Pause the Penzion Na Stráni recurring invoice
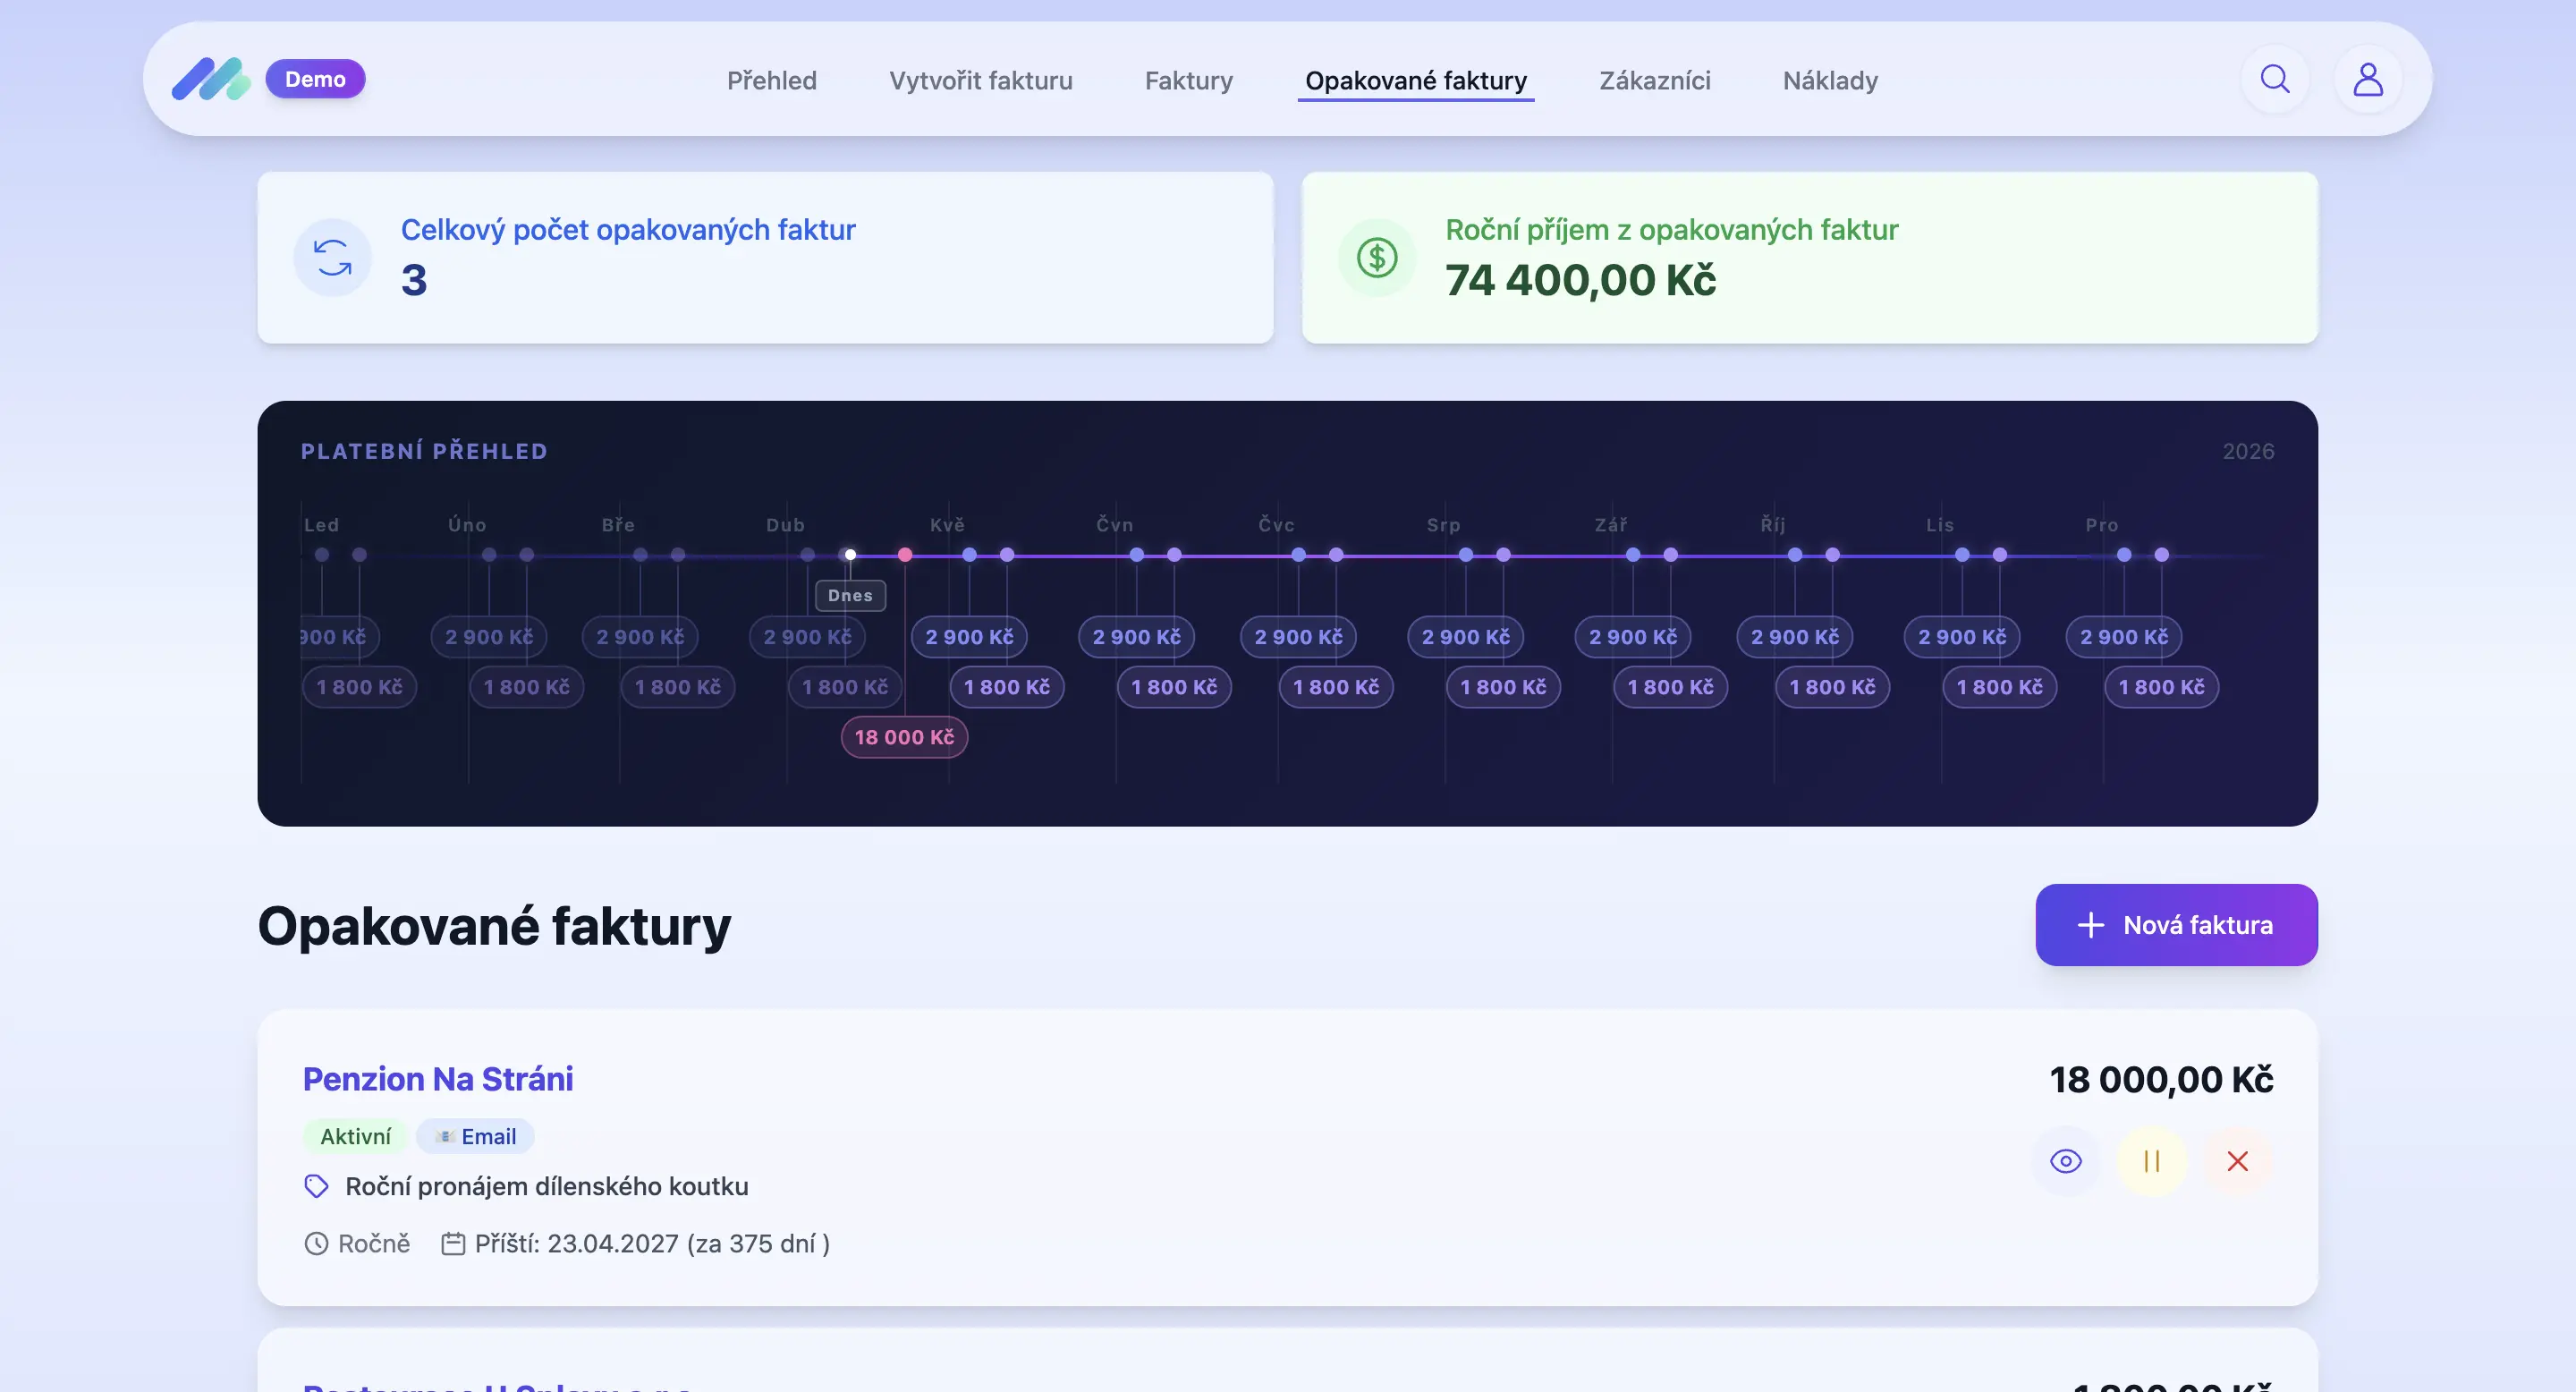 tap(2151, 1161)
